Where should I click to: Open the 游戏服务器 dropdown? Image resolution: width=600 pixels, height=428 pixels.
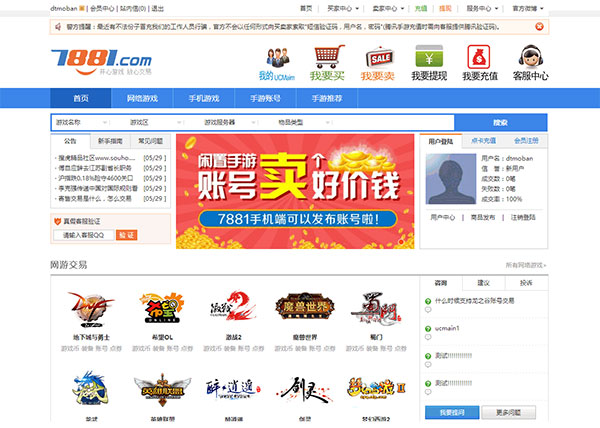229,122
